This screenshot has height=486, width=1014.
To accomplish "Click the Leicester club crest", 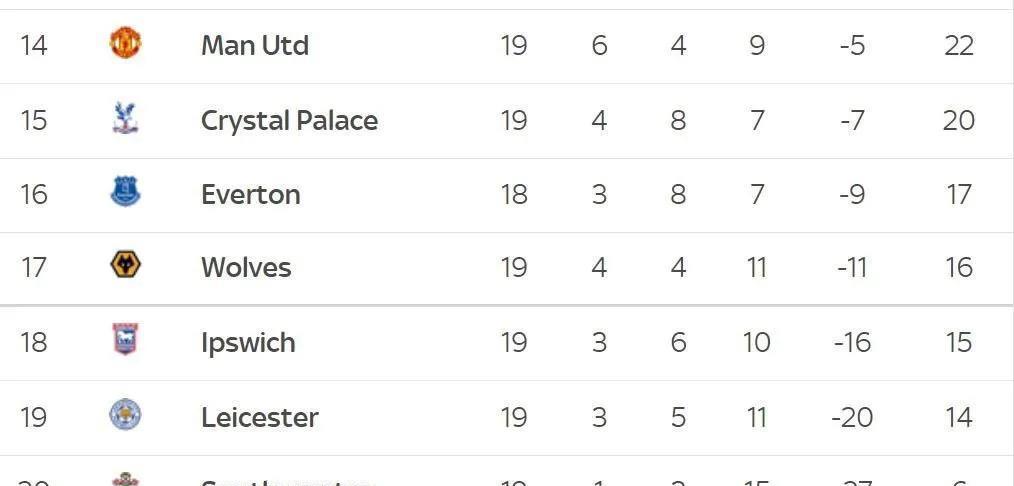I will point(125,415).
